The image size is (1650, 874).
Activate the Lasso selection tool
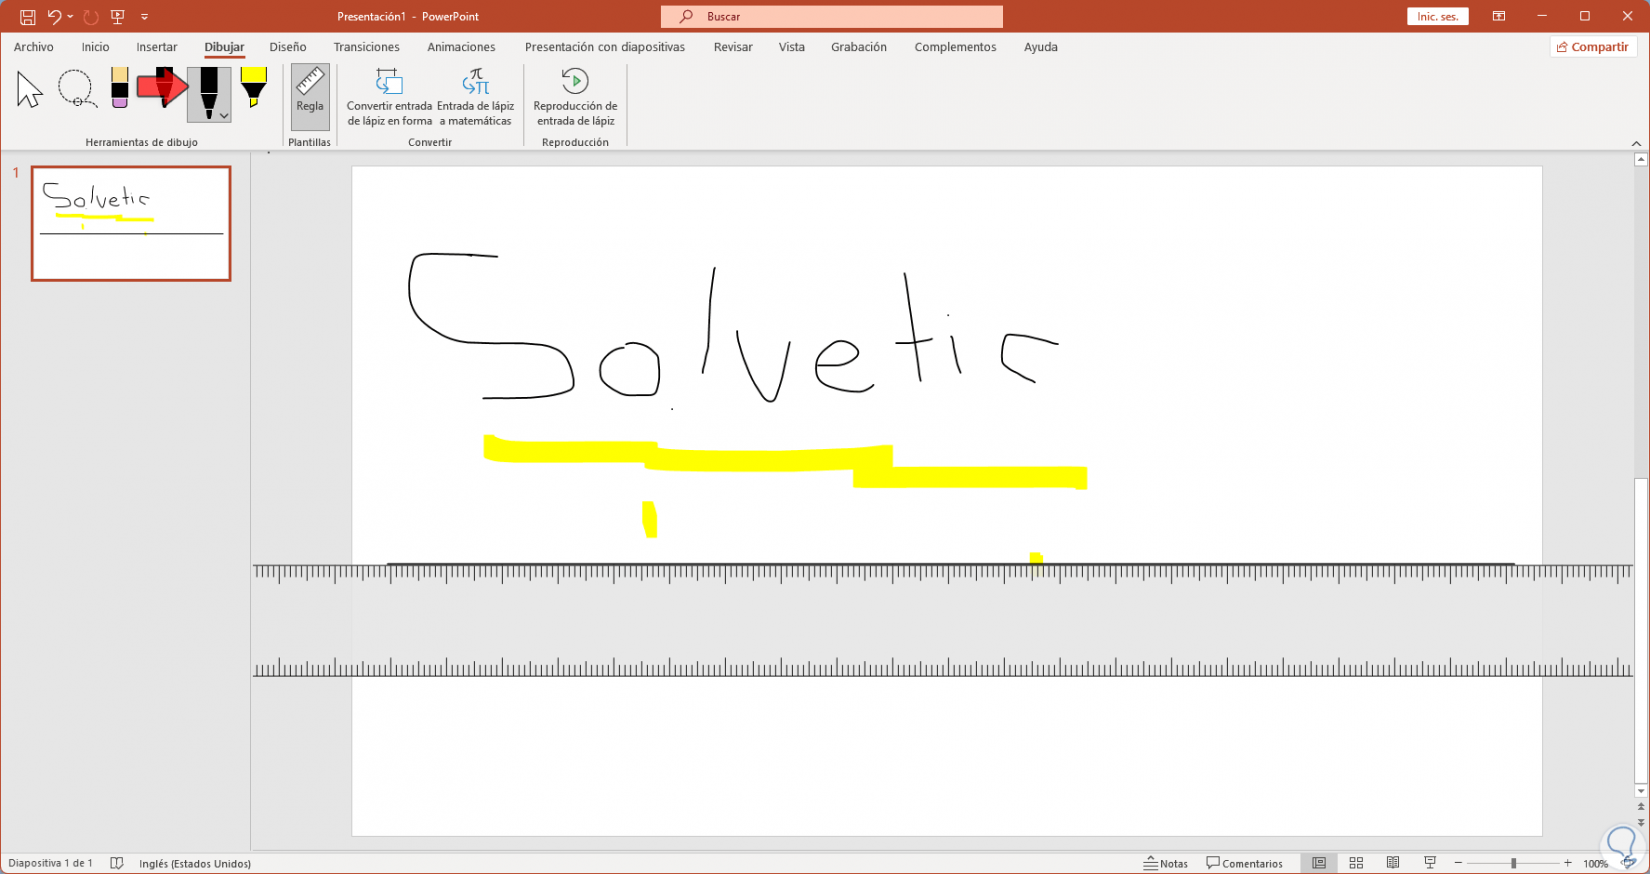(x=76, y=89)
